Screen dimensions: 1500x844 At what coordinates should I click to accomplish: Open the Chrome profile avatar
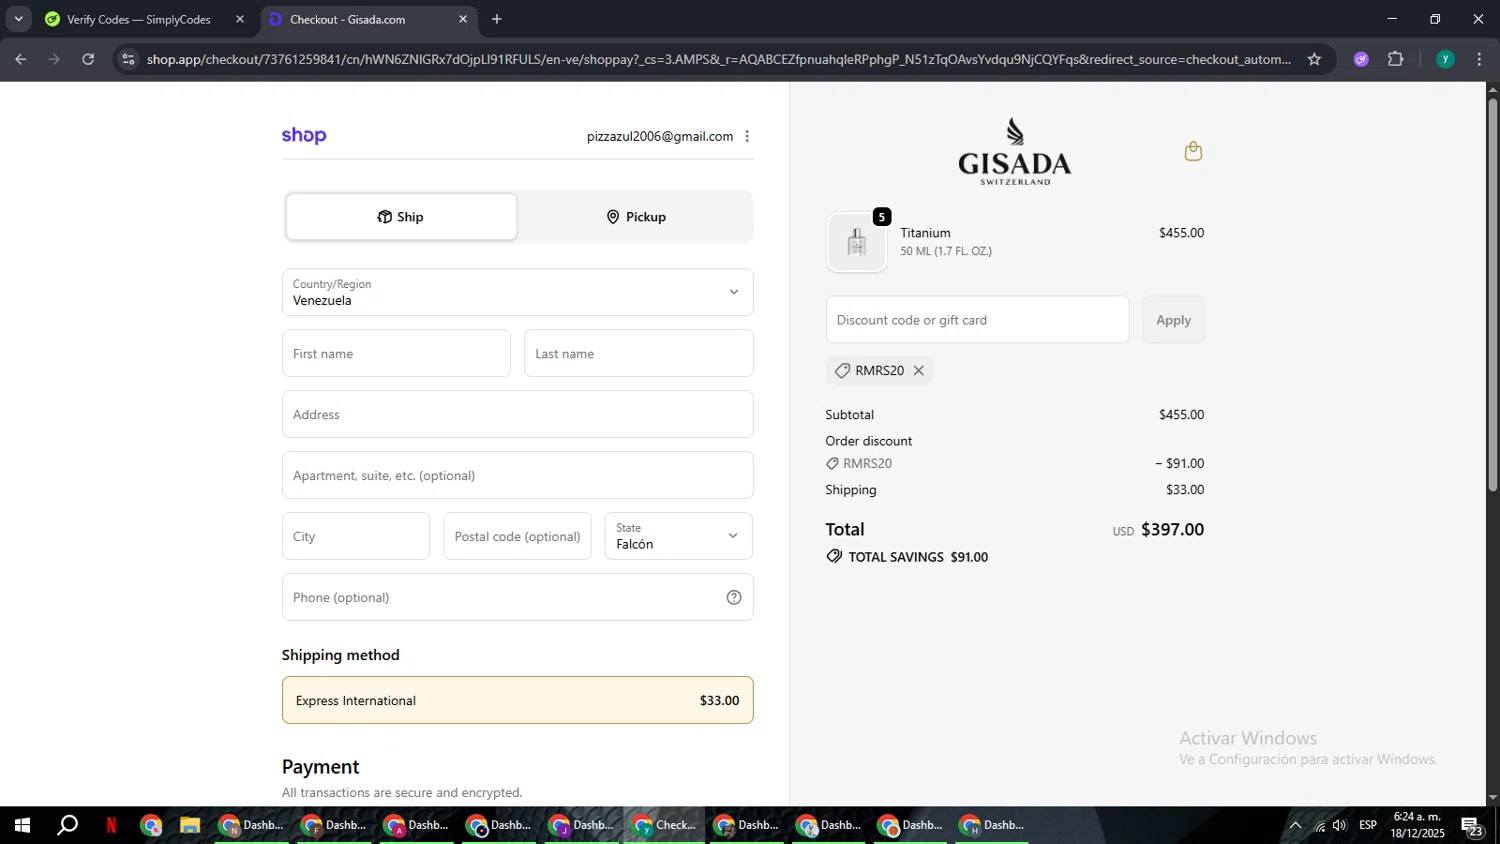coord(1445,59)
